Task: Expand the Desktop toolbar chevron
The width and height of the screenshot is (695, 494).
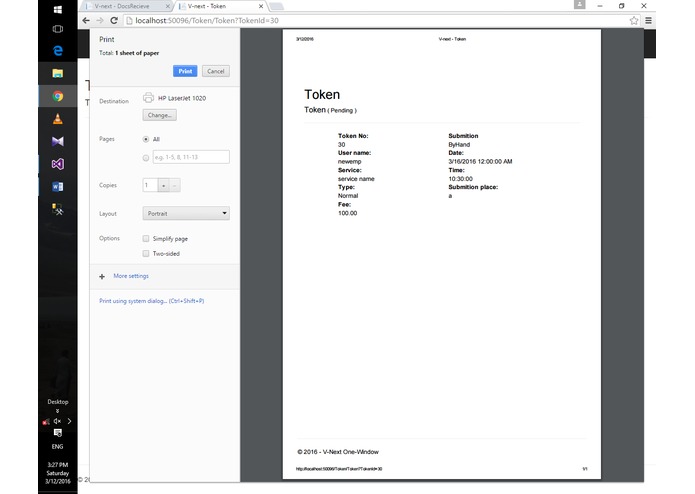Action: pyautogui.click(x=58, y=411)
